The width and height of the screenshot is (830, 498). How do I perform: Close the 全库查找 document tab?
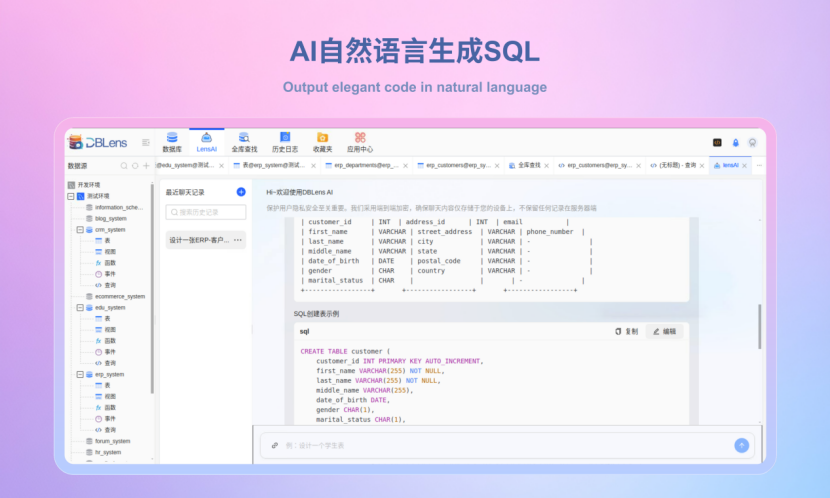547,166
